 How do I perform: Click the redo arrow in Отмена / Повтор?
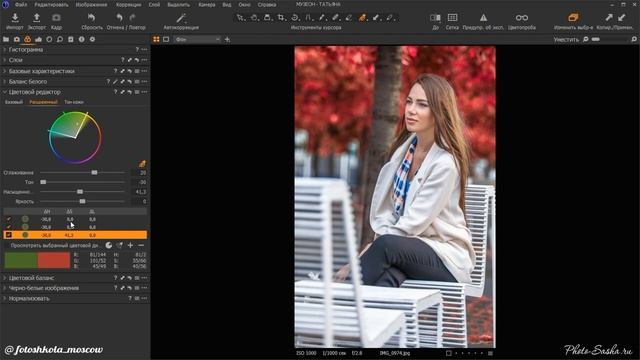tap(133, 18)
